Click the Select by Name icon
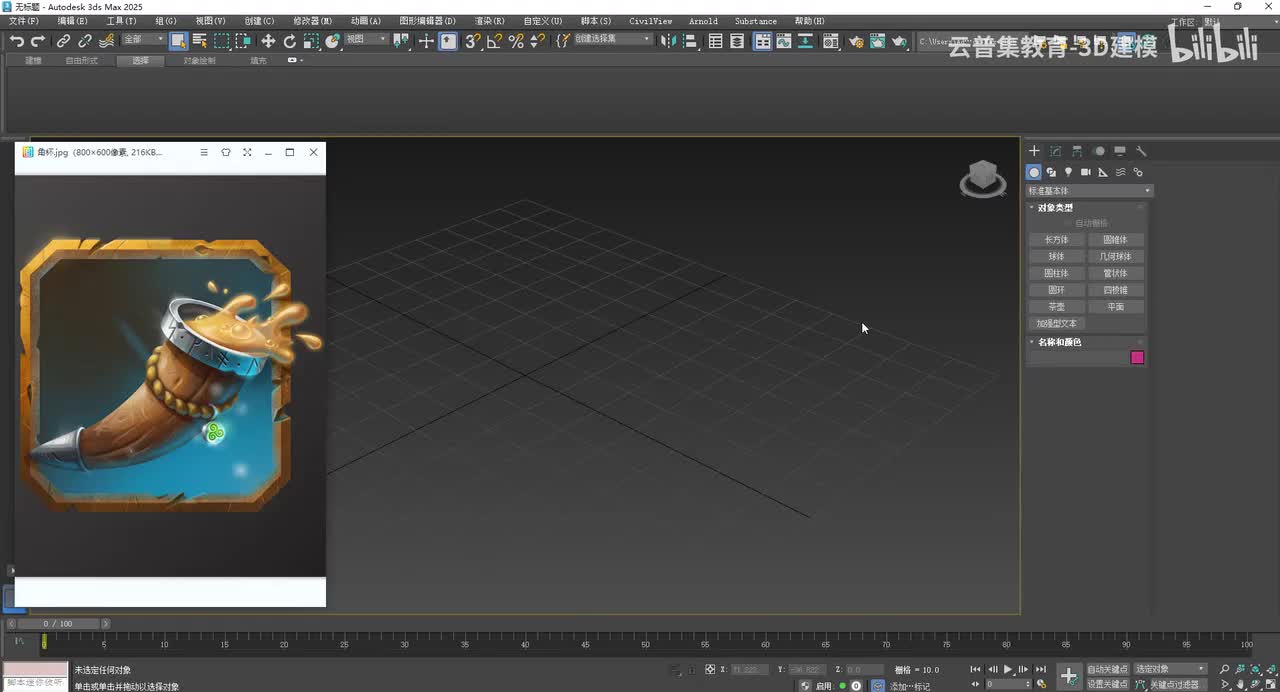The height and width of the screenshot is (692, 1280). (x=200, y=41)
